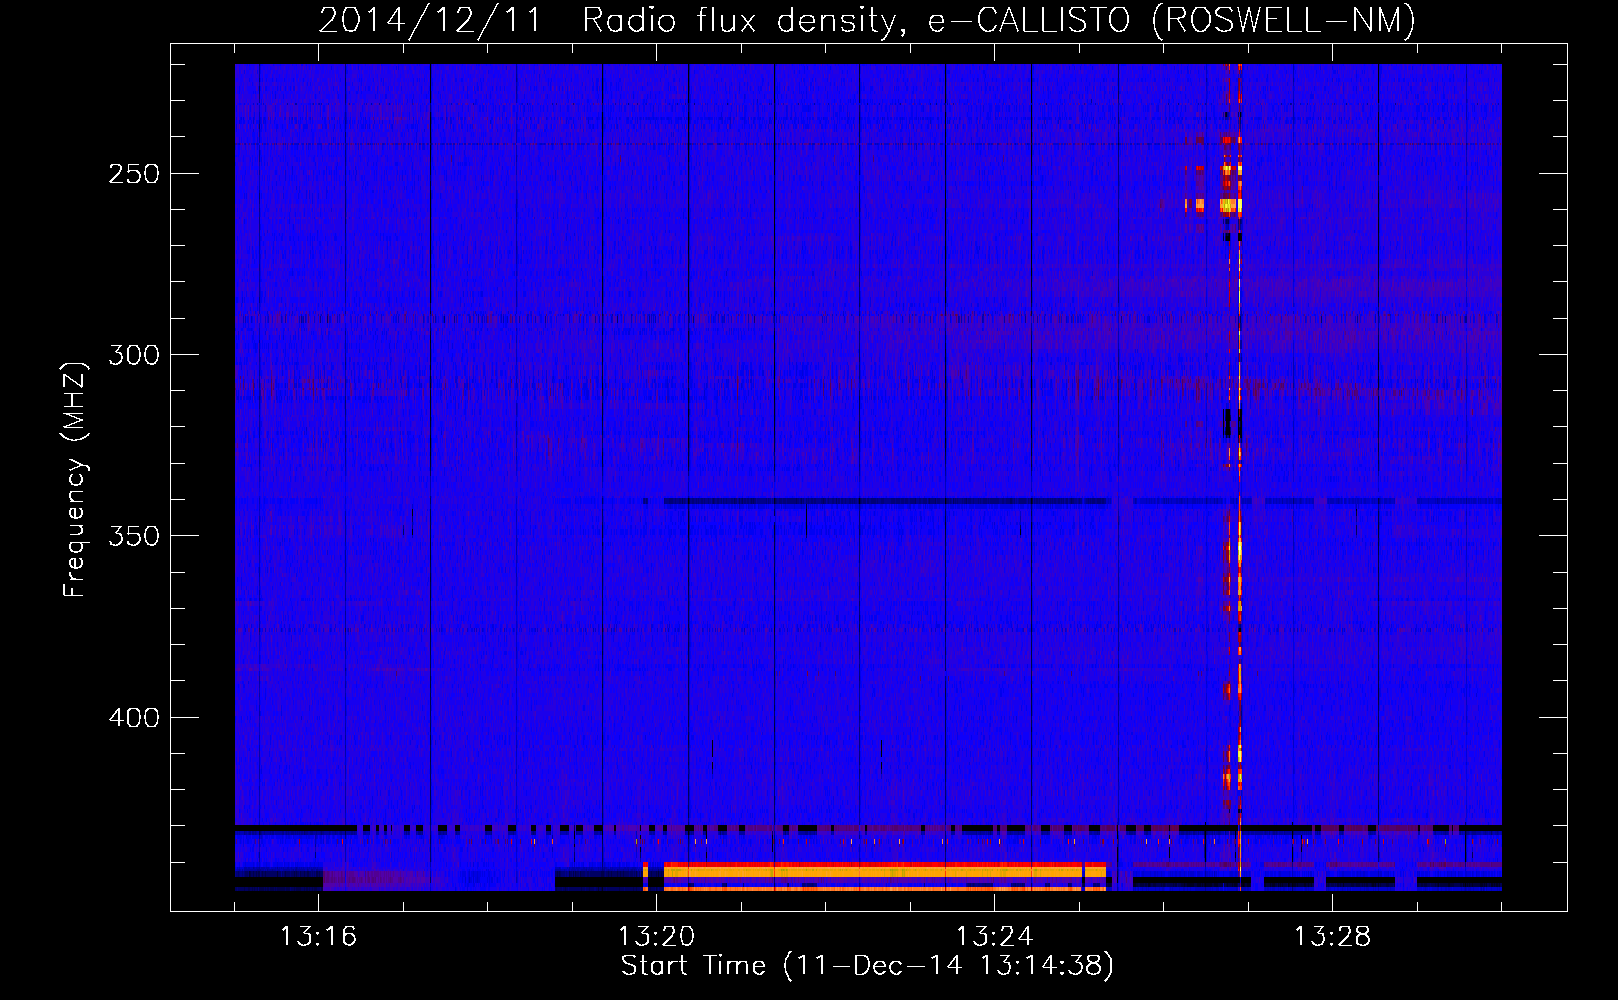Select the 400 frequency axis label
1618x1000 pixels.
[134, 718]
